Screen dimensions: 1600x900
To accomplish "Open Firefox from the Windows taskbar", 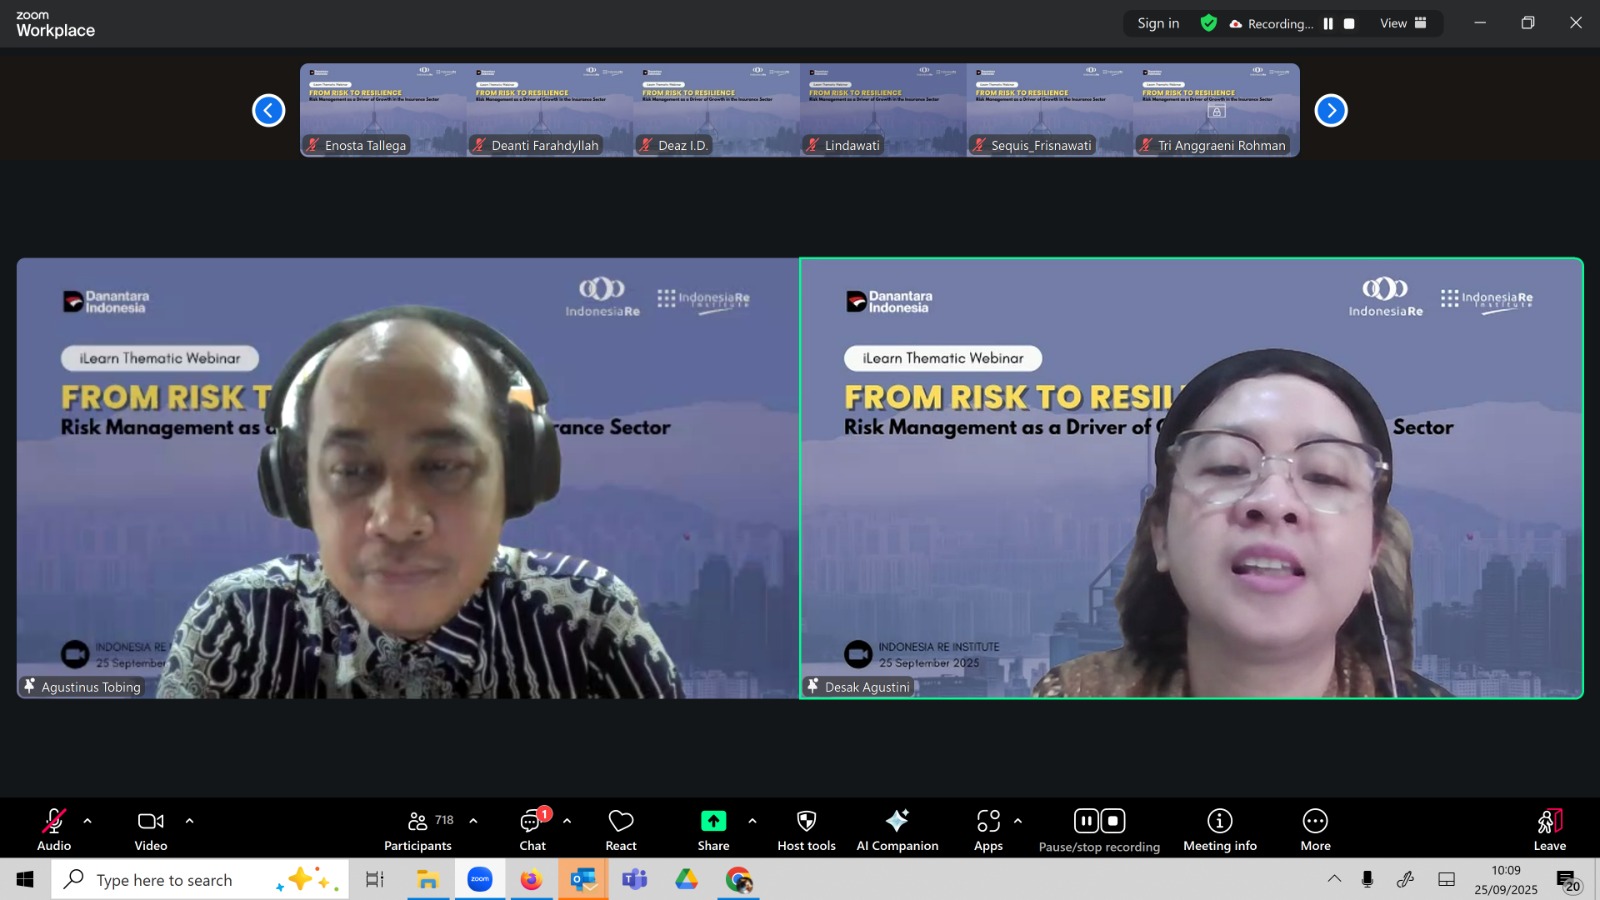I will point(531,880).
